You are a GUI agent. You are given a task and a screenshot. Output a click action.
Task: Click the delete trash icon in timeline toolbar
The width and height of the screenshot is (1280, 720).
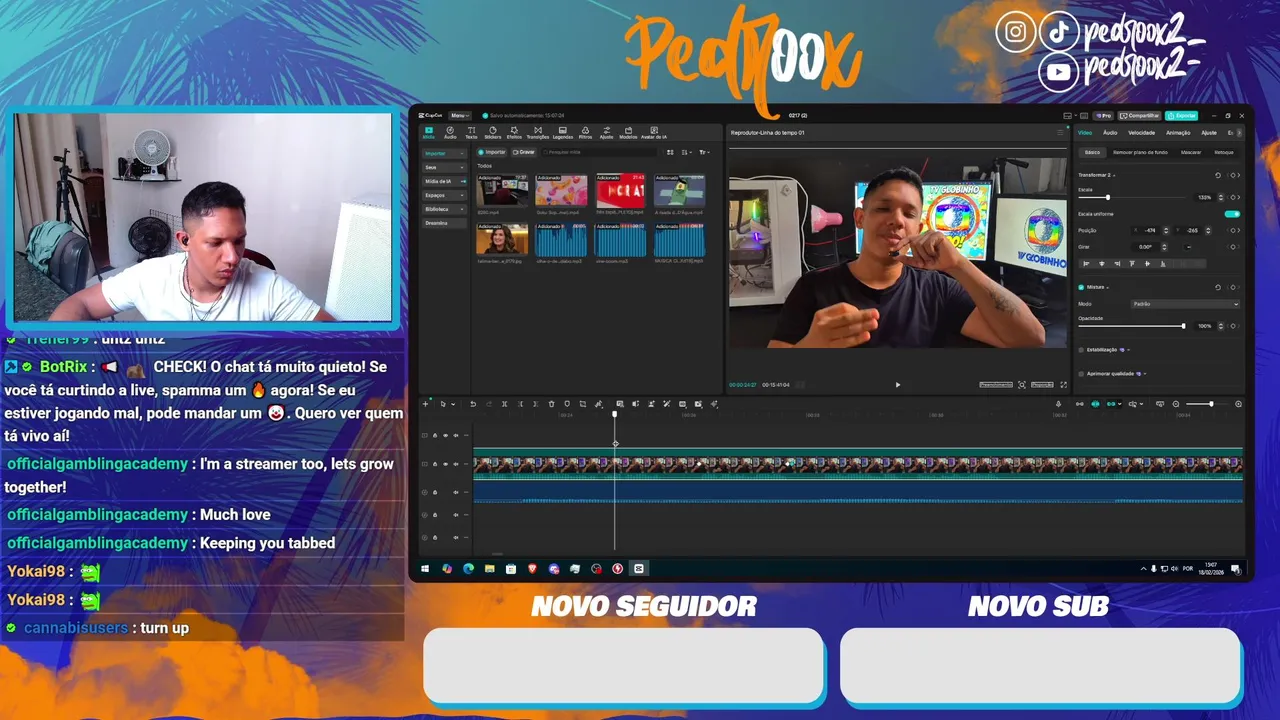click(552, 404)
